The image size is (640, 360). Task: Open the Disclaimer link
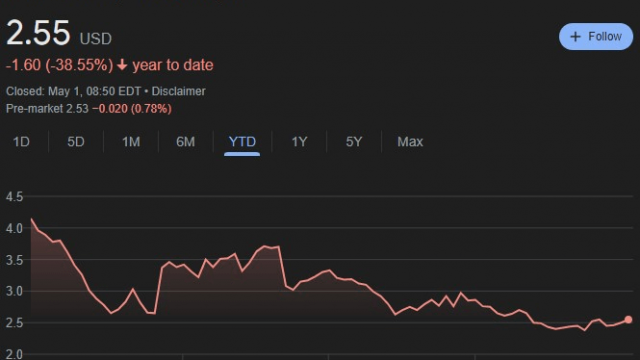point(178,91)
